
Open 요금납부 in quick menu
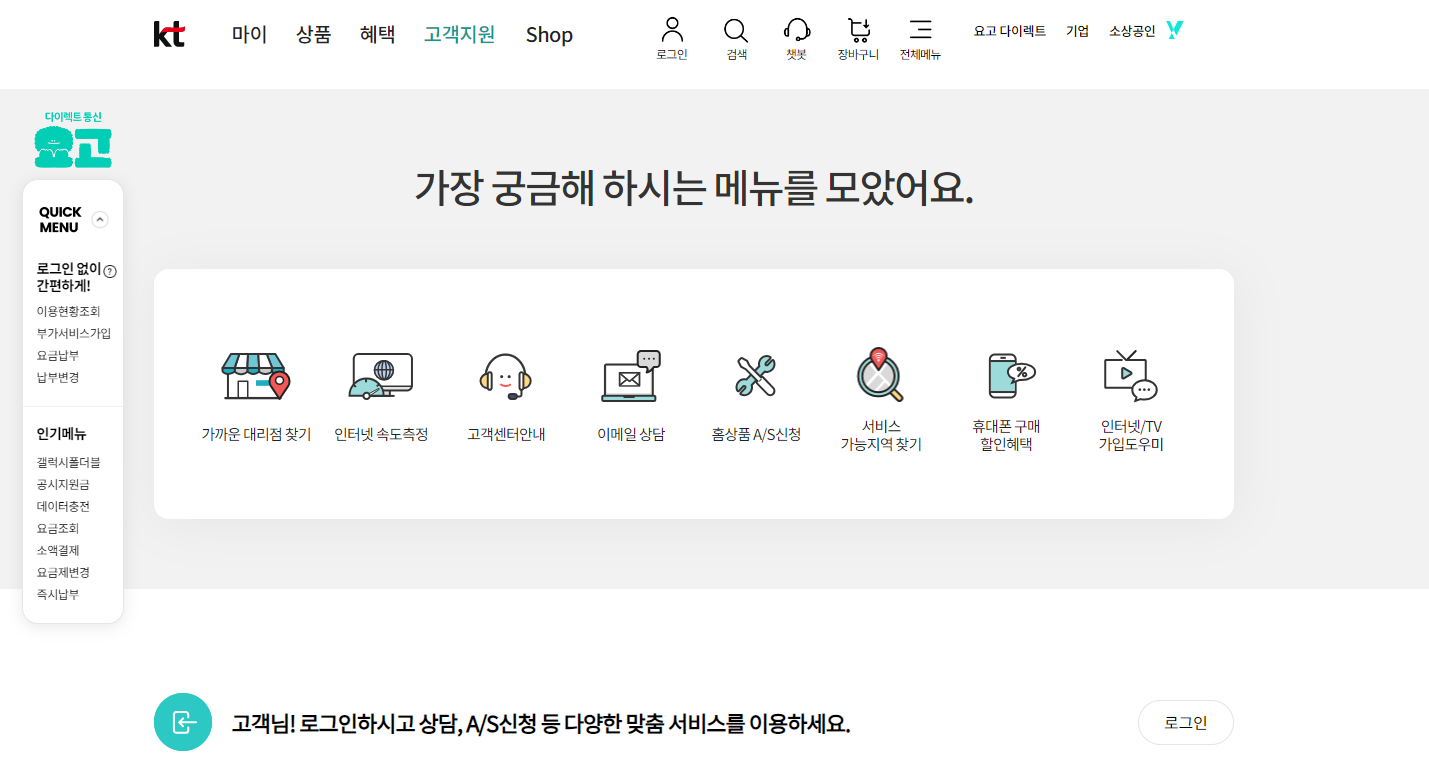58,355
